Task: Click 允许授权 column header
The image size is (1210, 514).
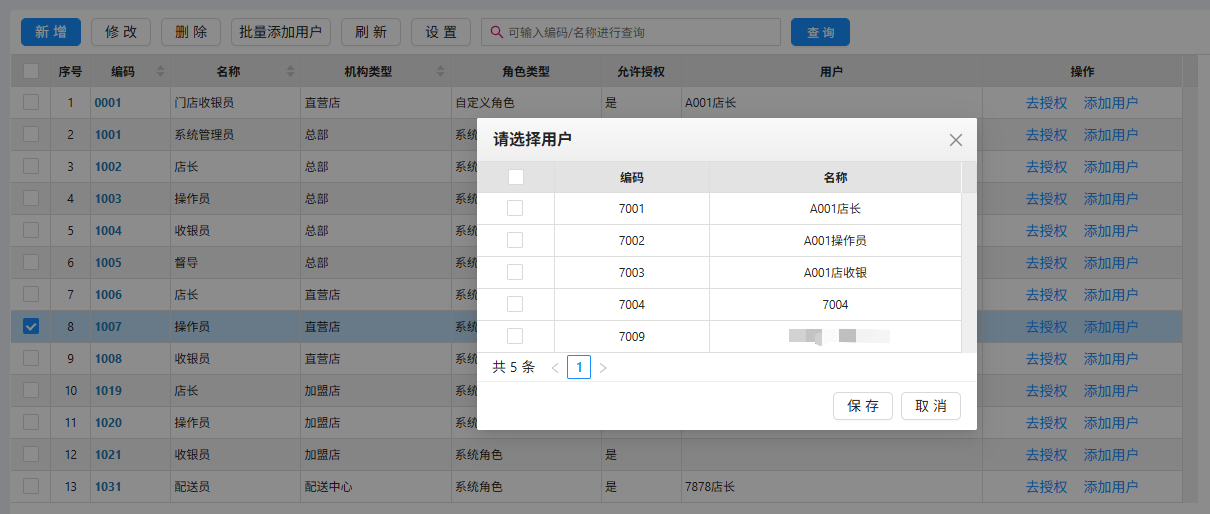Action: [x=641, y=72]
